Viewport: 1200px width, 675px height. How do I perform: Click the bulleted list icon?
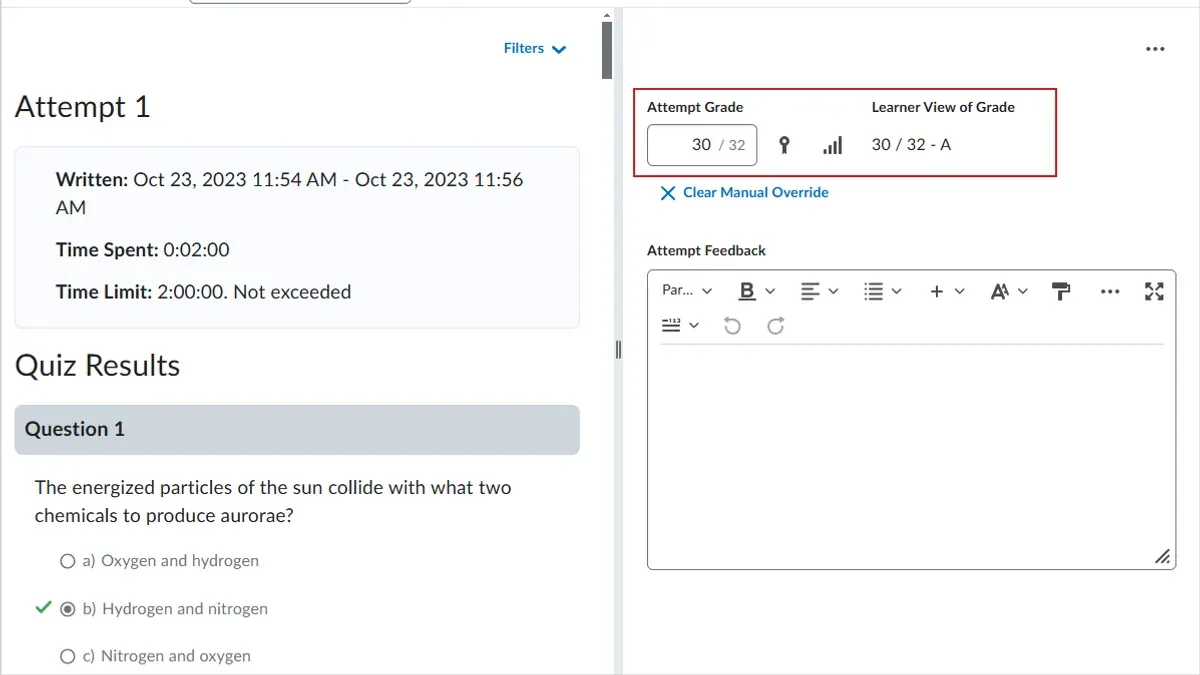873,291
